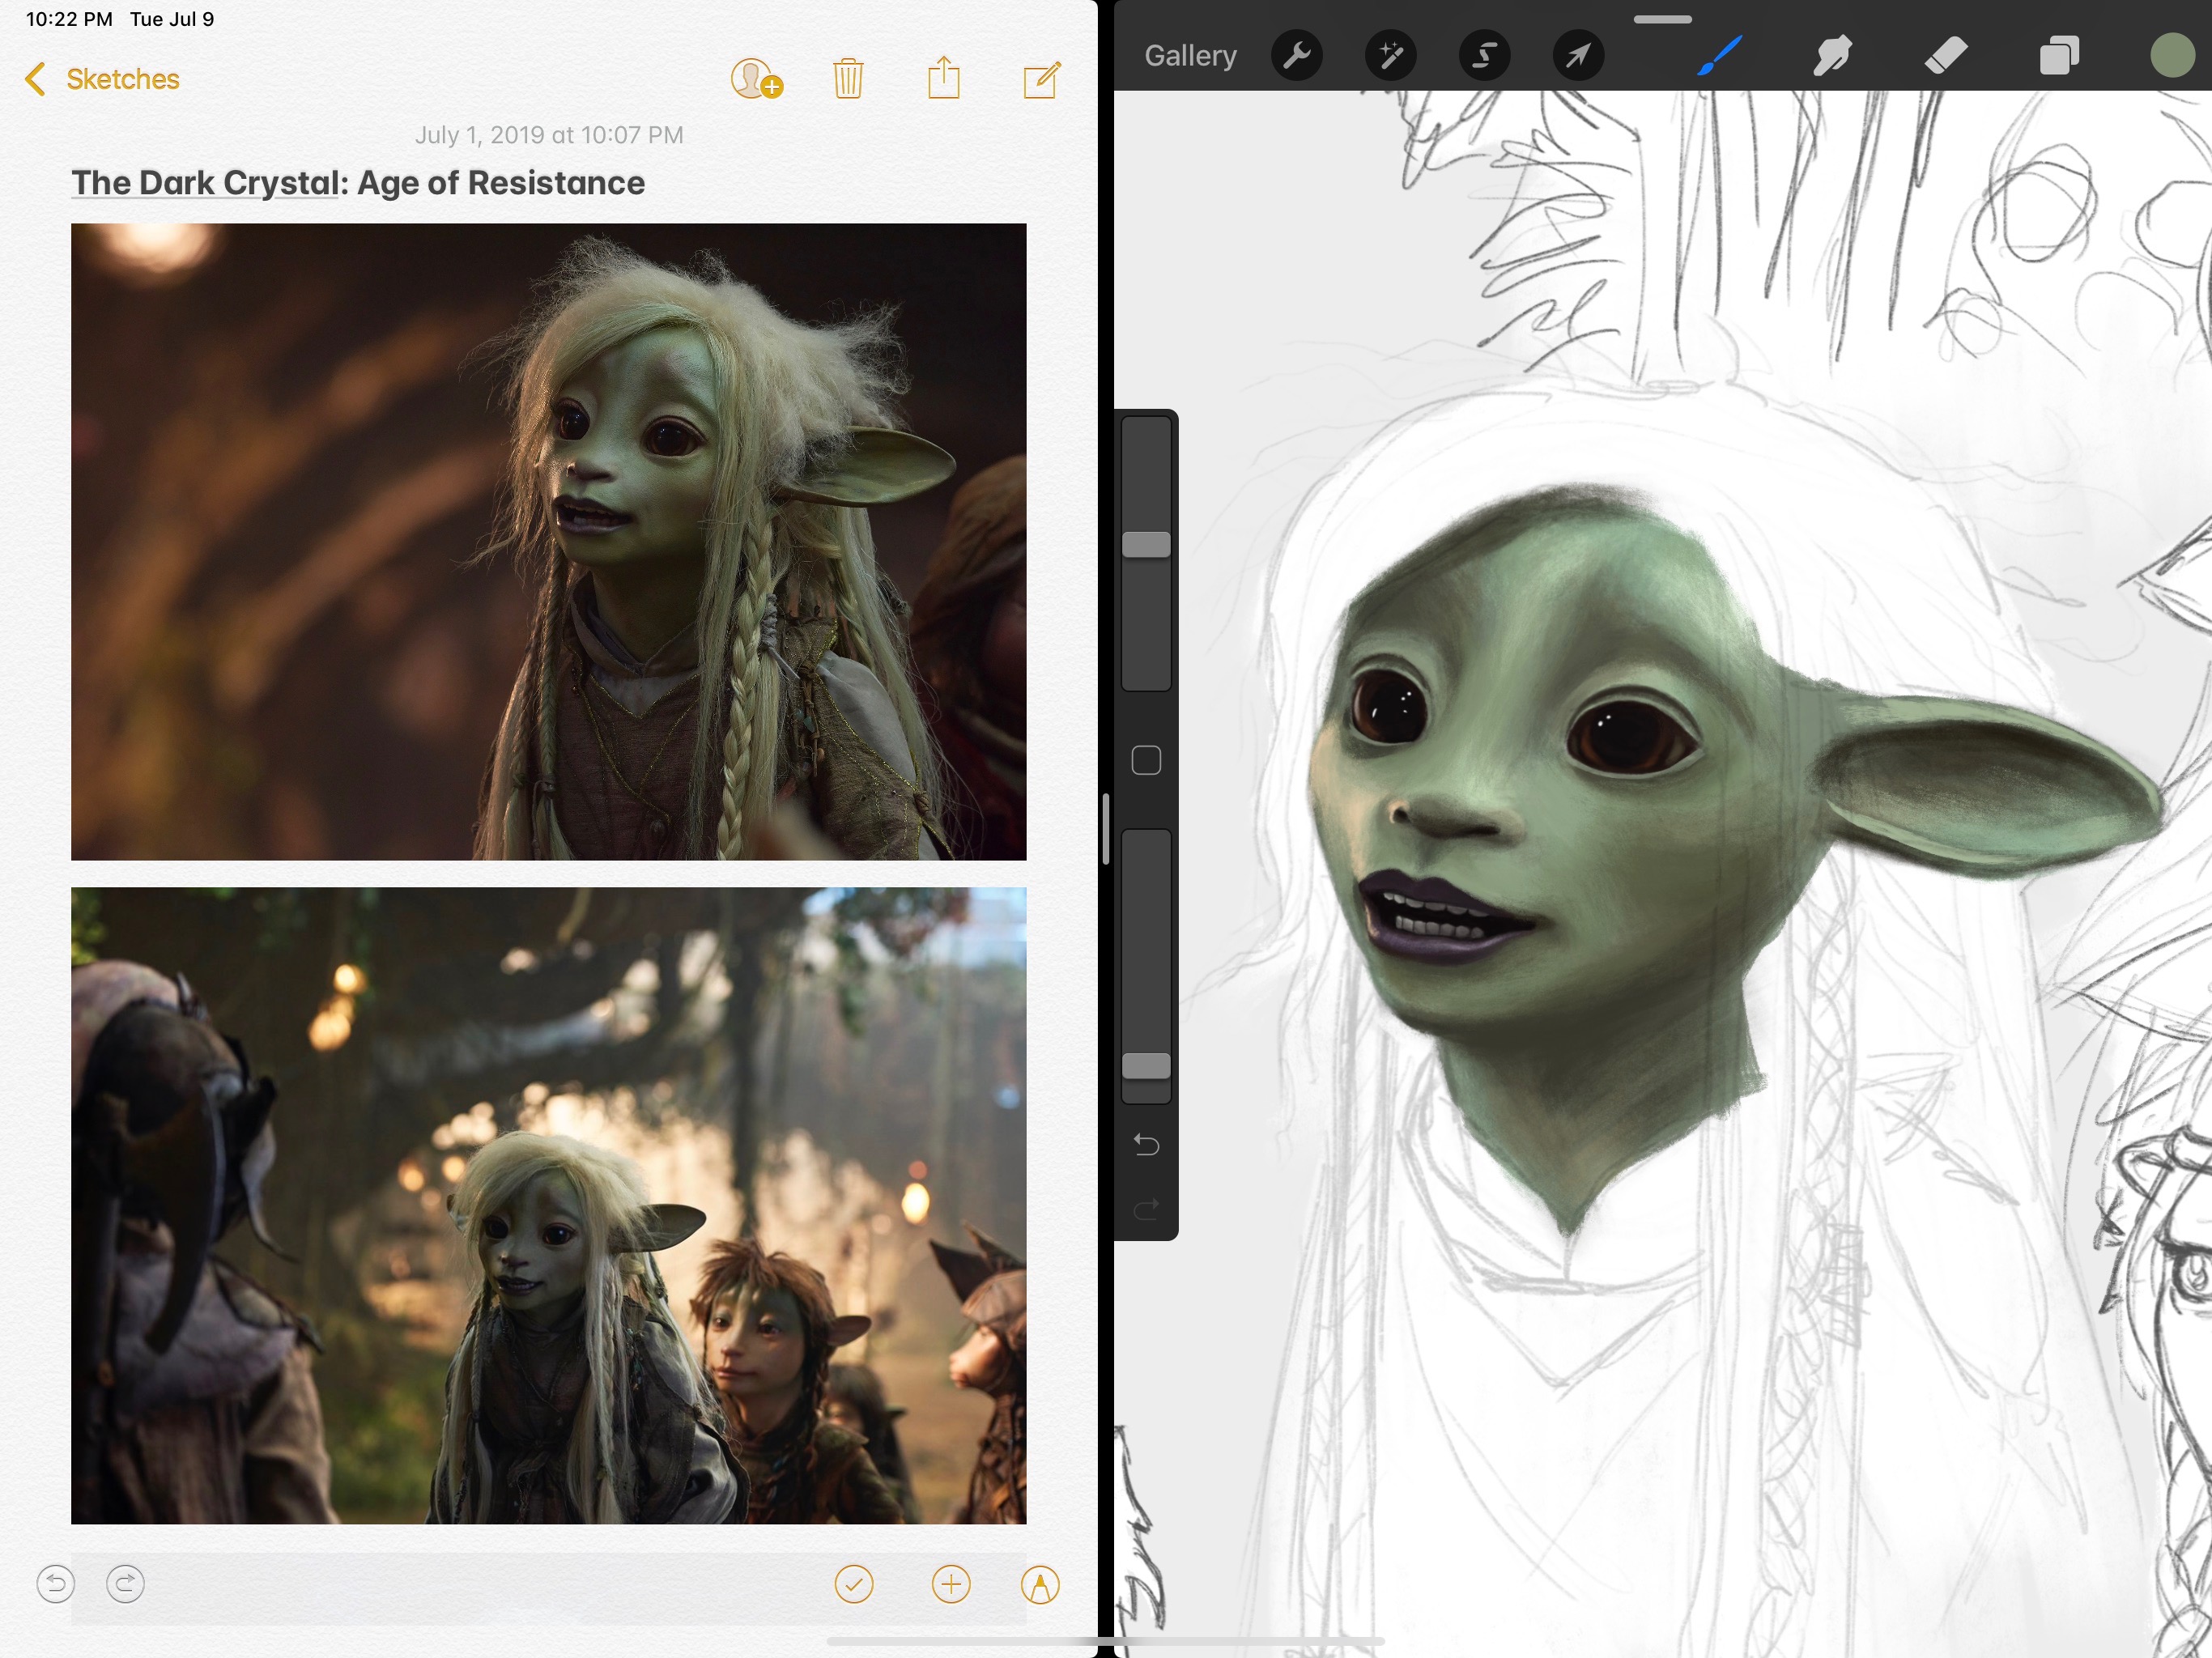This screenshot has width=2212, height=1658.
Task: Undo stroke using Procreate sidebar arrow
Action: [x=1146, y=1145]
